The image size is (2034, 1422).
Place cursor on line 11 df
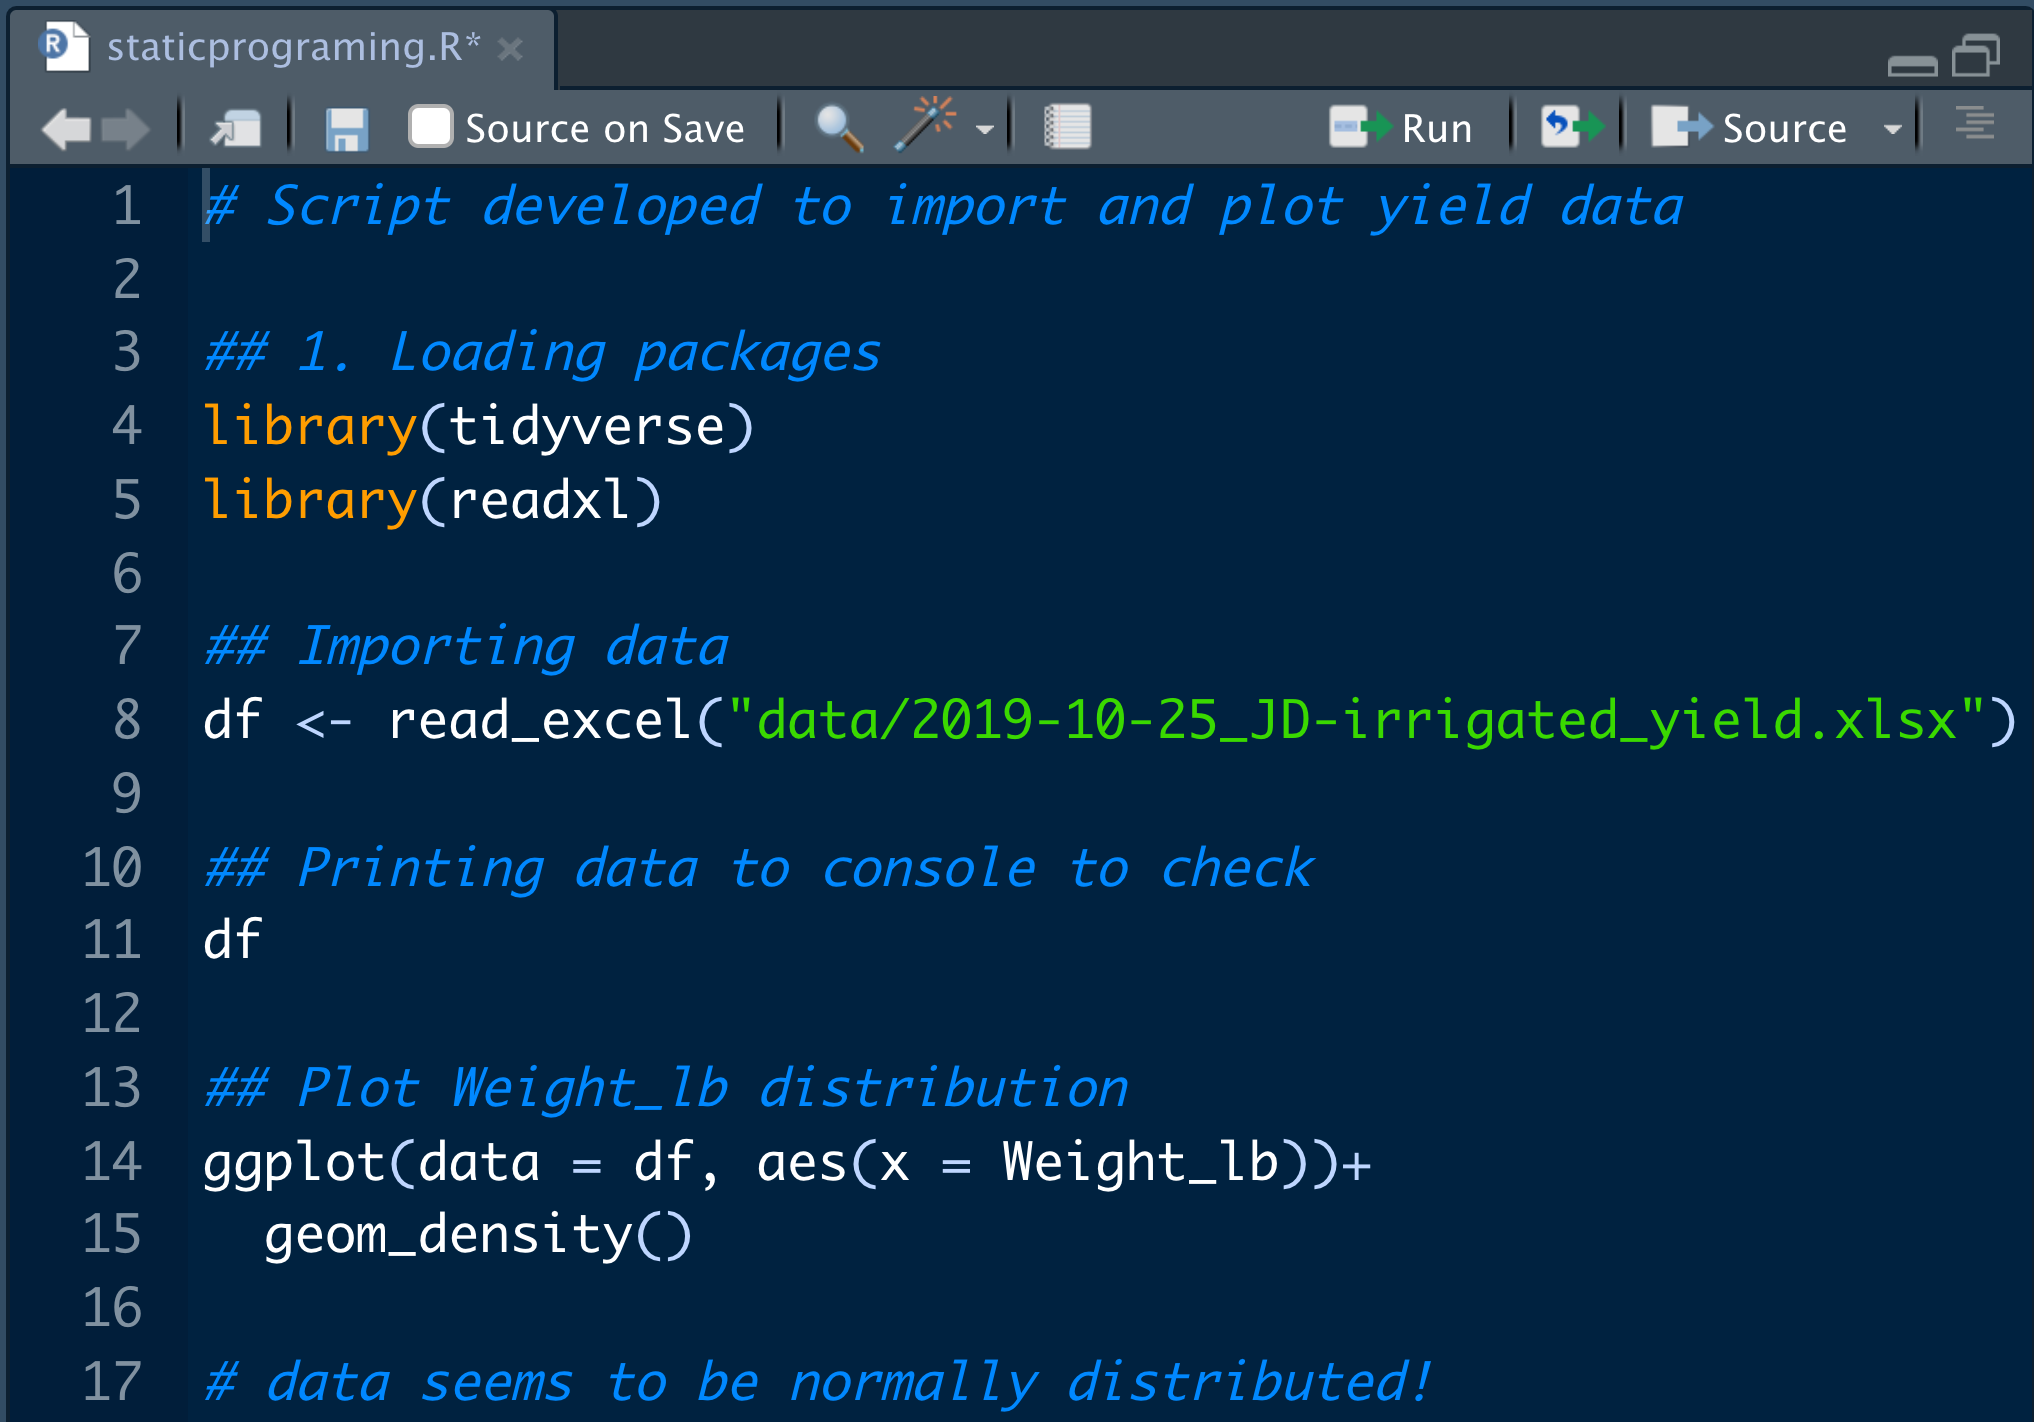232,940
